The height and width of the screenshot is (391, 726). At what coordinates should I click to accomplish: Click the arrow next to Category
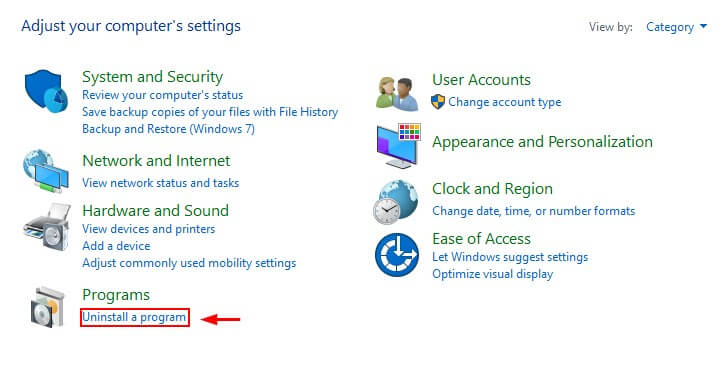click(703, 26)
